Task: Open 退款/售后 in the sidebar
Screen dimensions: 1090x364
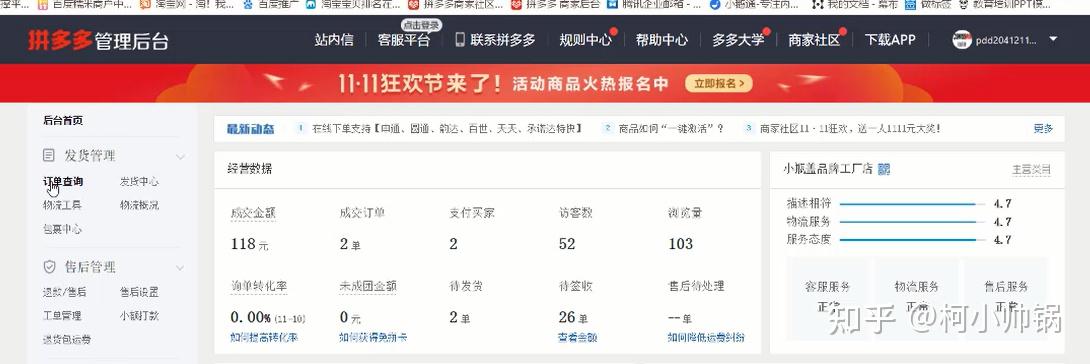Action: [x=65, y=292]
